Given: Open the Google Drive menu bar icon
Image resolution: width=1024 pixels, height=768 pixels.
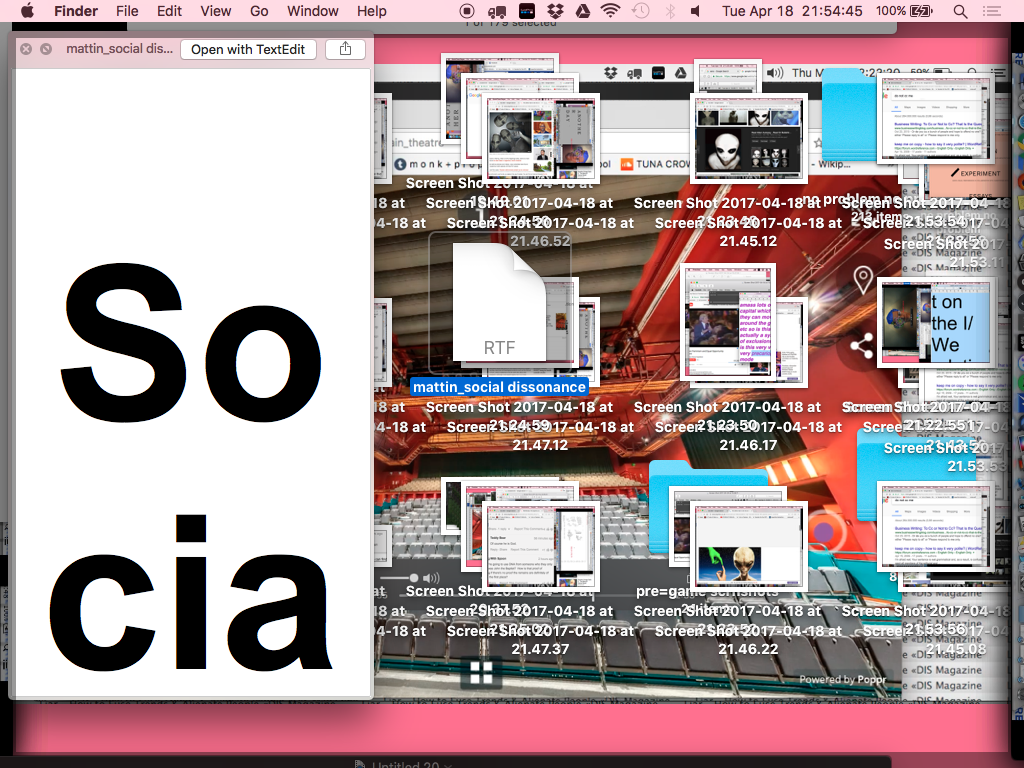Looking at the screenshot, I should (x=583, y=11).
